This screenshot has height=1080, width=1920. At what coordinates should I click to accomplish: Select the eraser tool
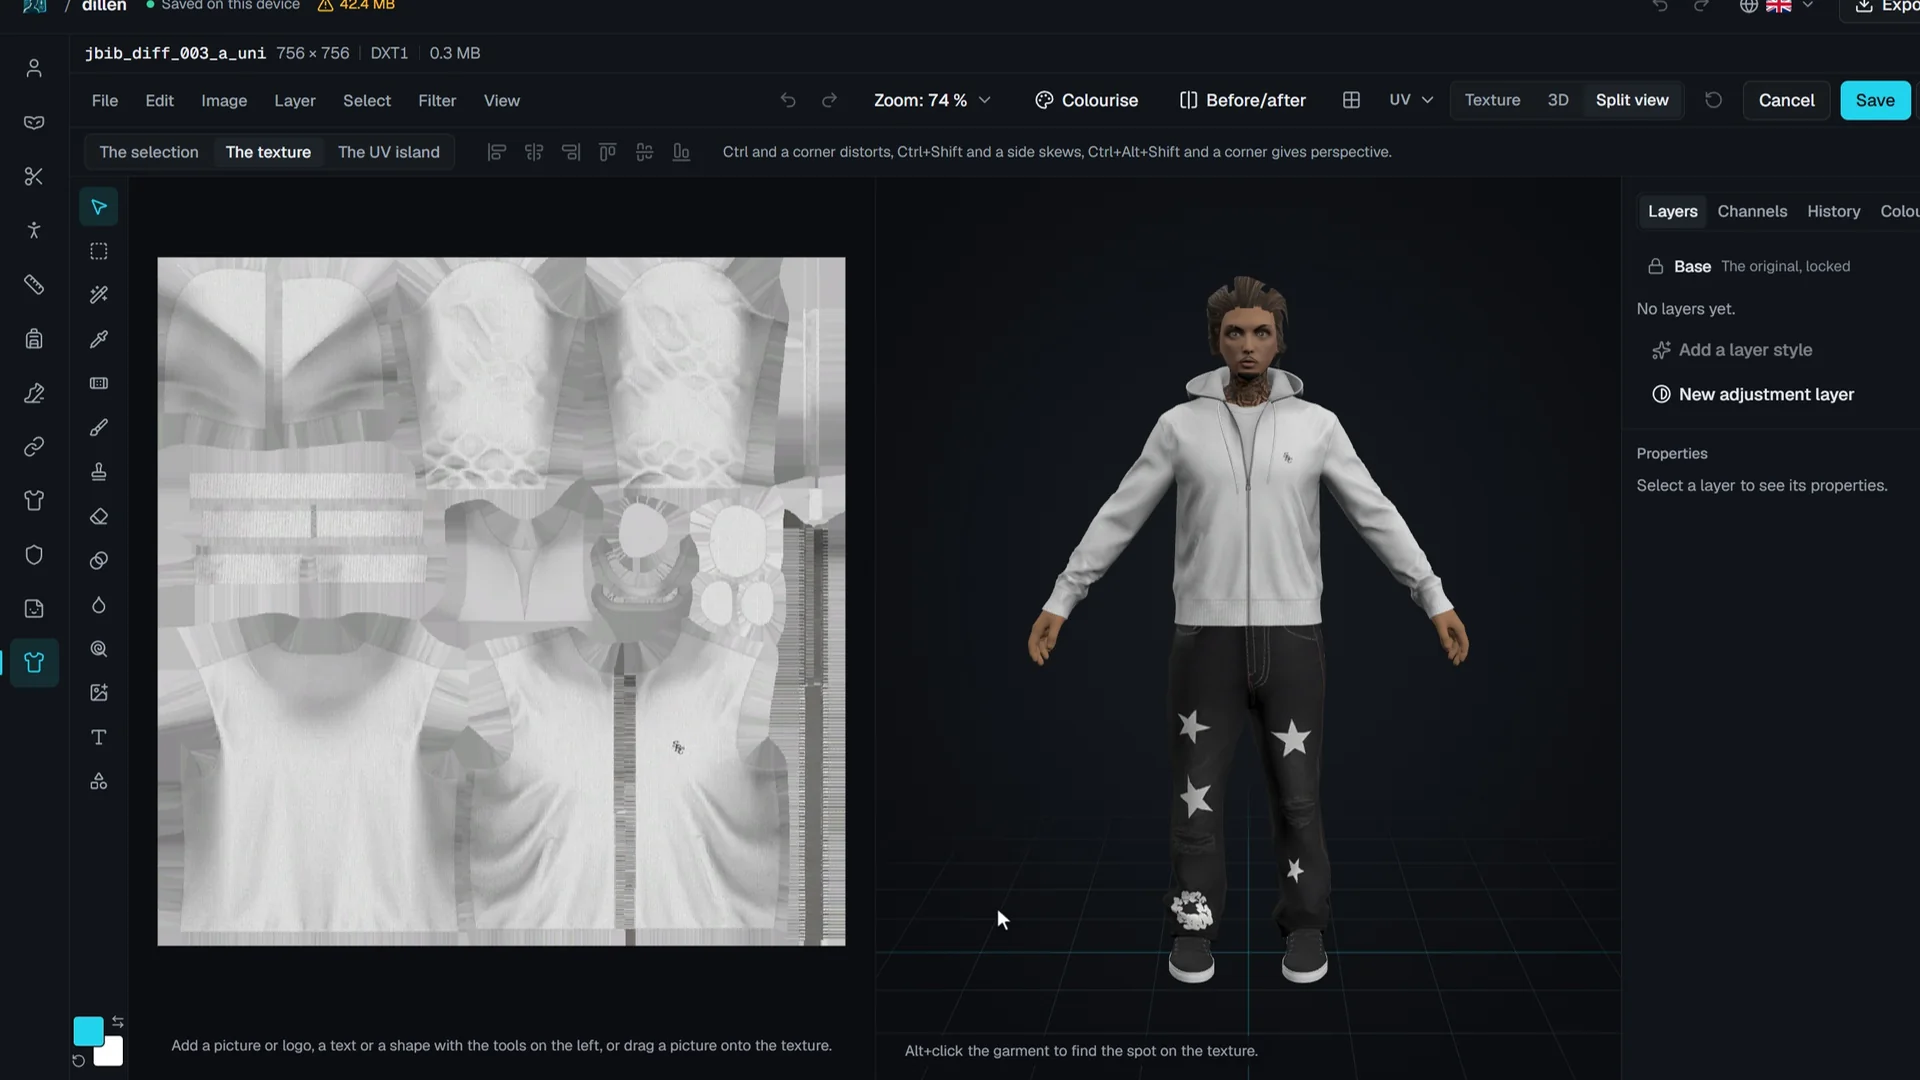coord(99,516)
